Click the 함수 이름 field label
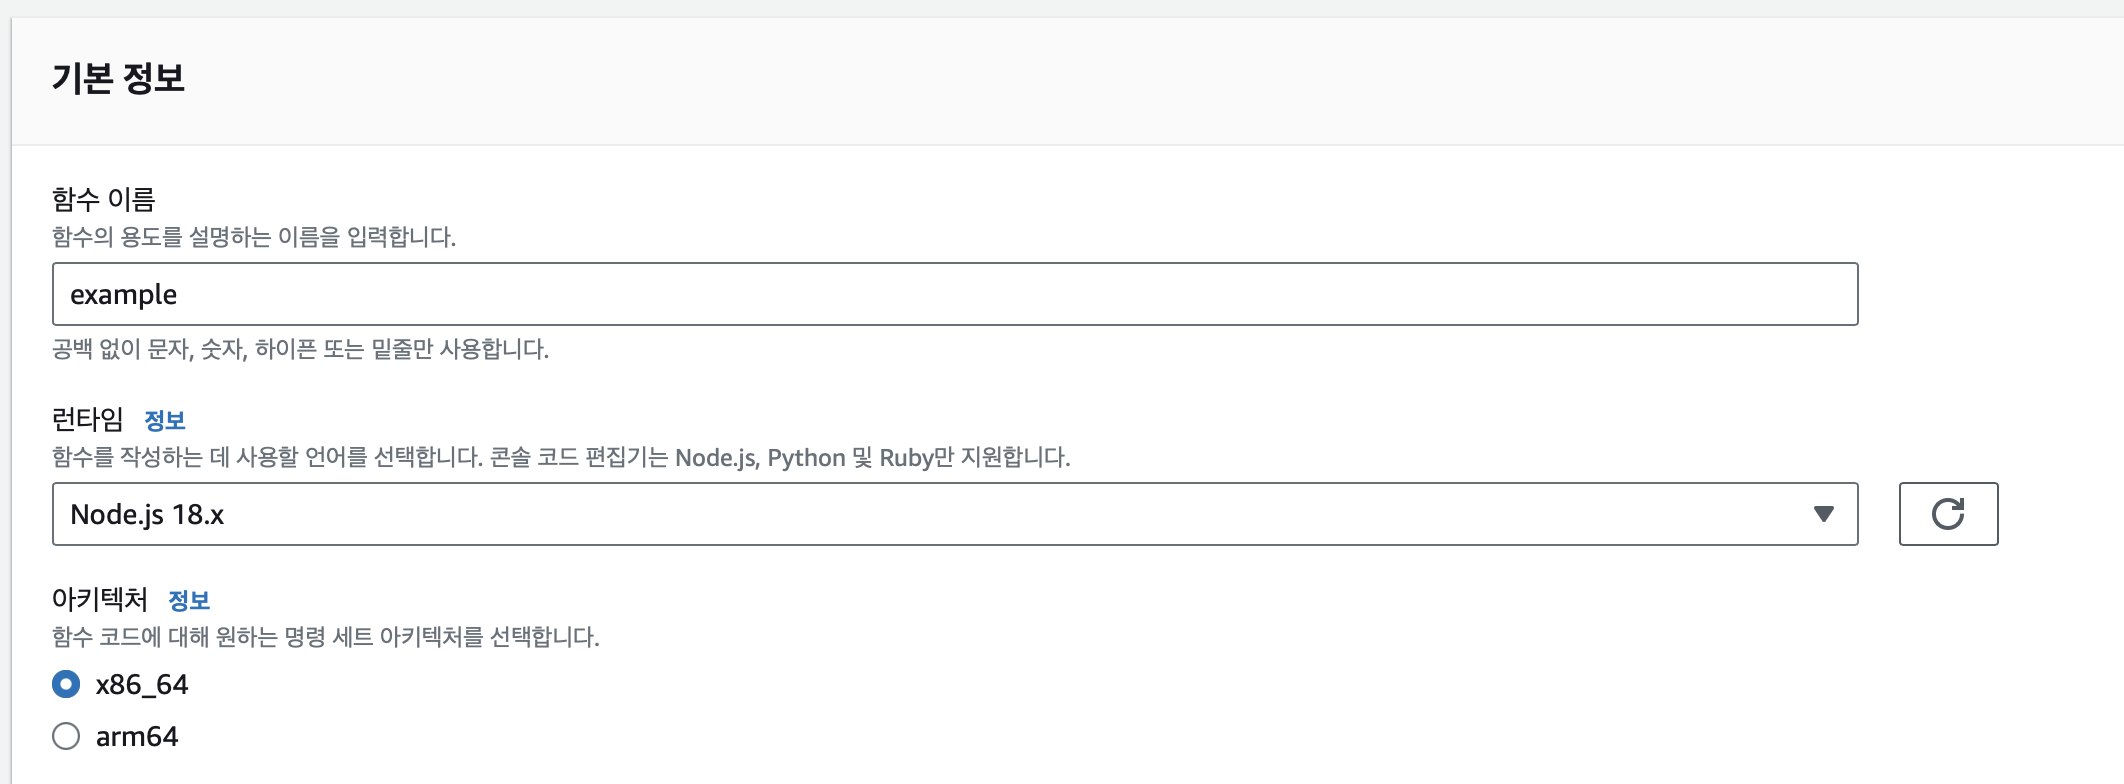The image size is (2124, 784). (104, 199)
